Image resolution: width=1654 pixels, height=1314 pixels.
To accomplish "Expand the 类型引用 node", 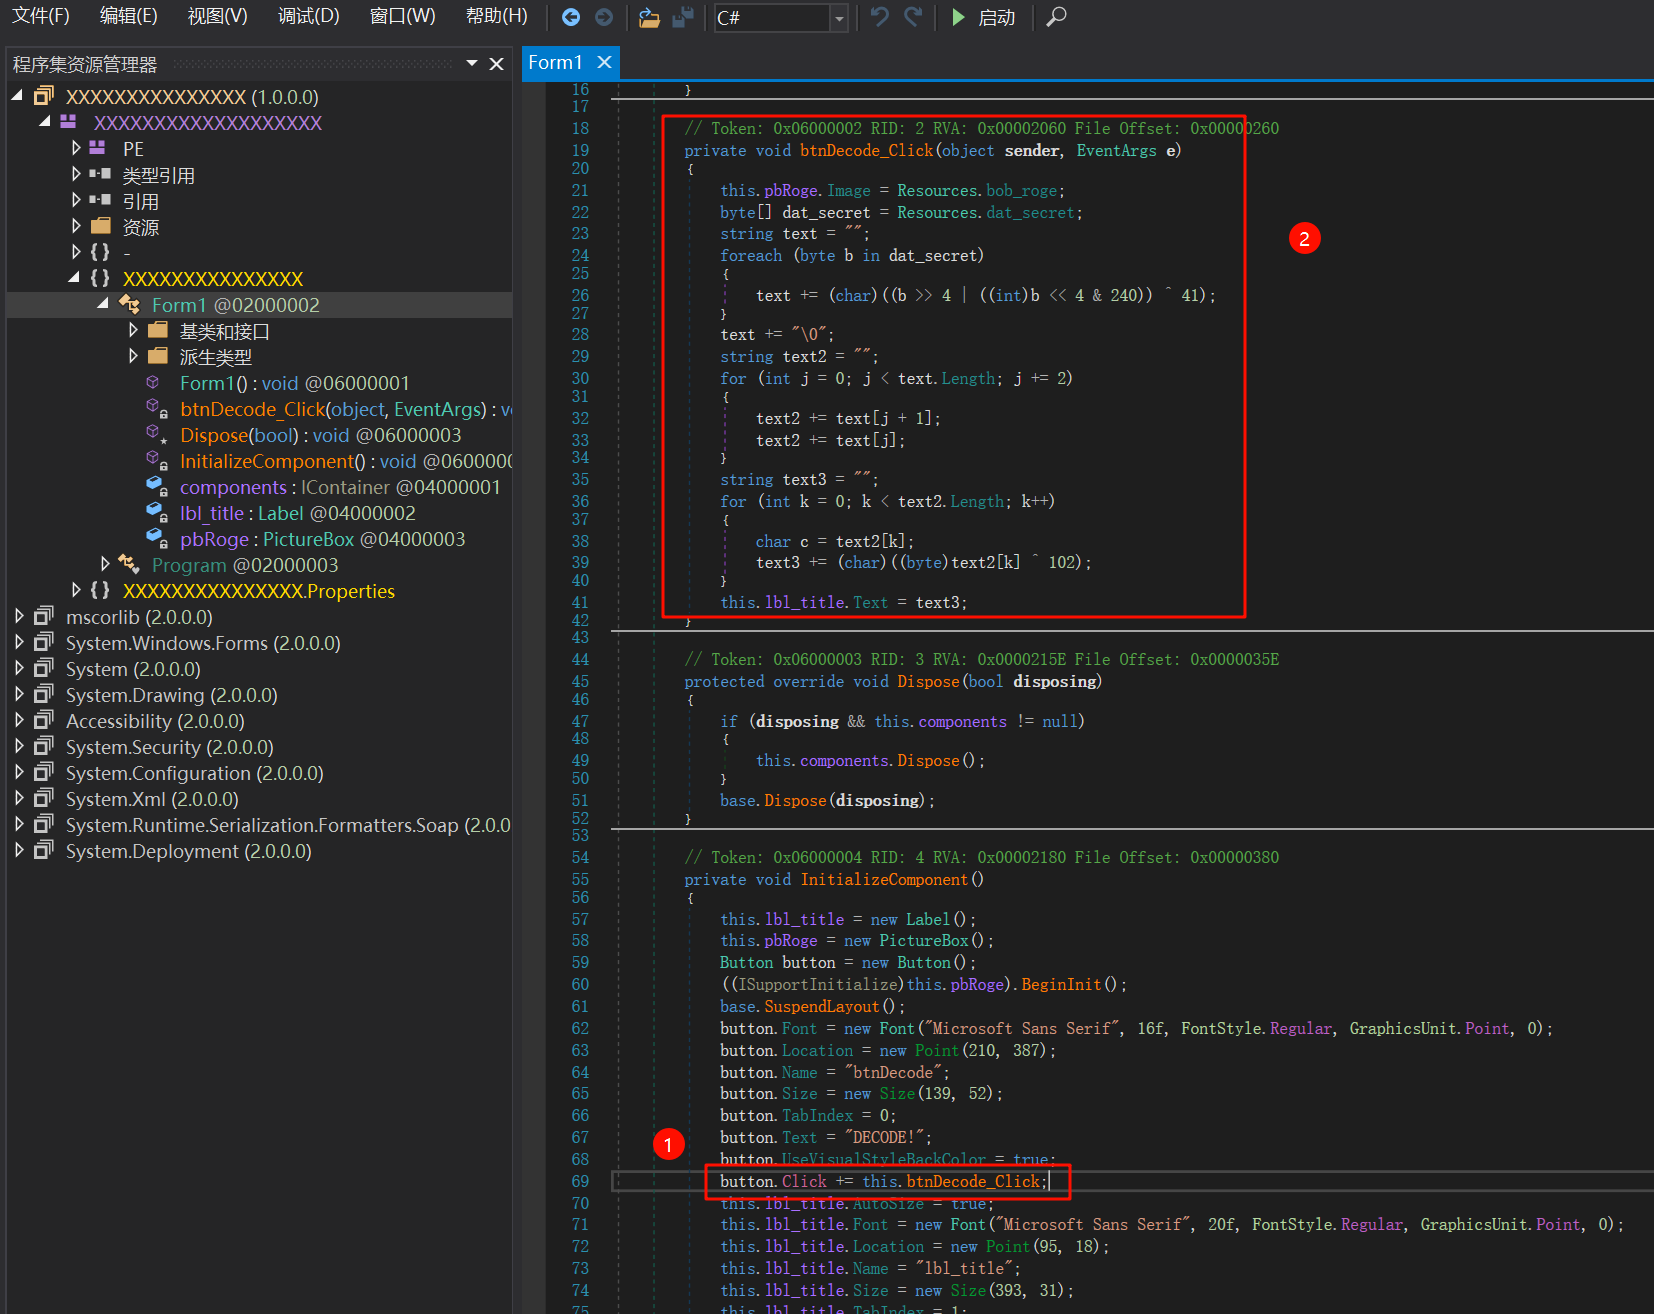I will click(76, 173).
